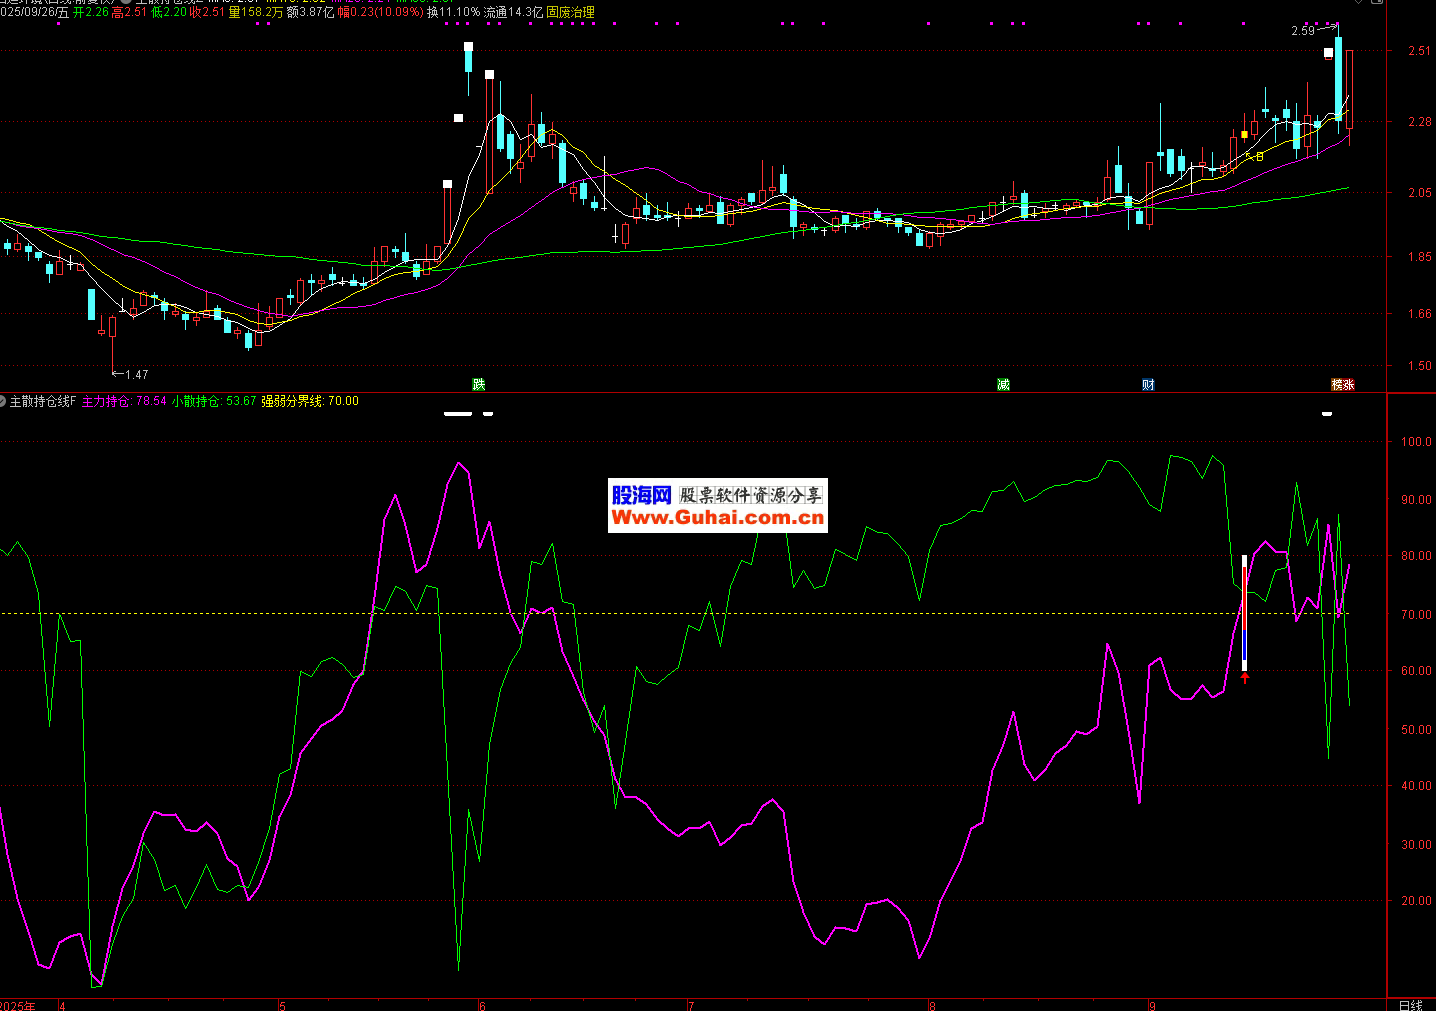Click the 榜涨 ranking marker icon
1436x1011 pixels.
pos(1342,384)
